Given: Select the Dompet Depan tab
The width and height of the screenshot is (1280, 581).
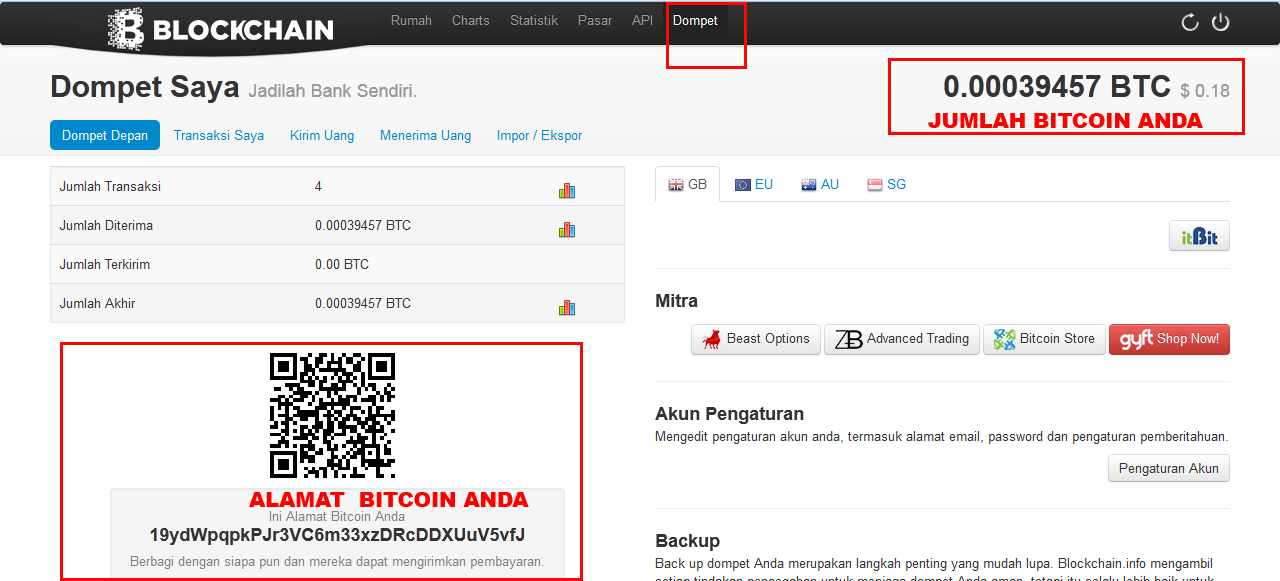Looking at the screenshot, I should pos(105,135).
